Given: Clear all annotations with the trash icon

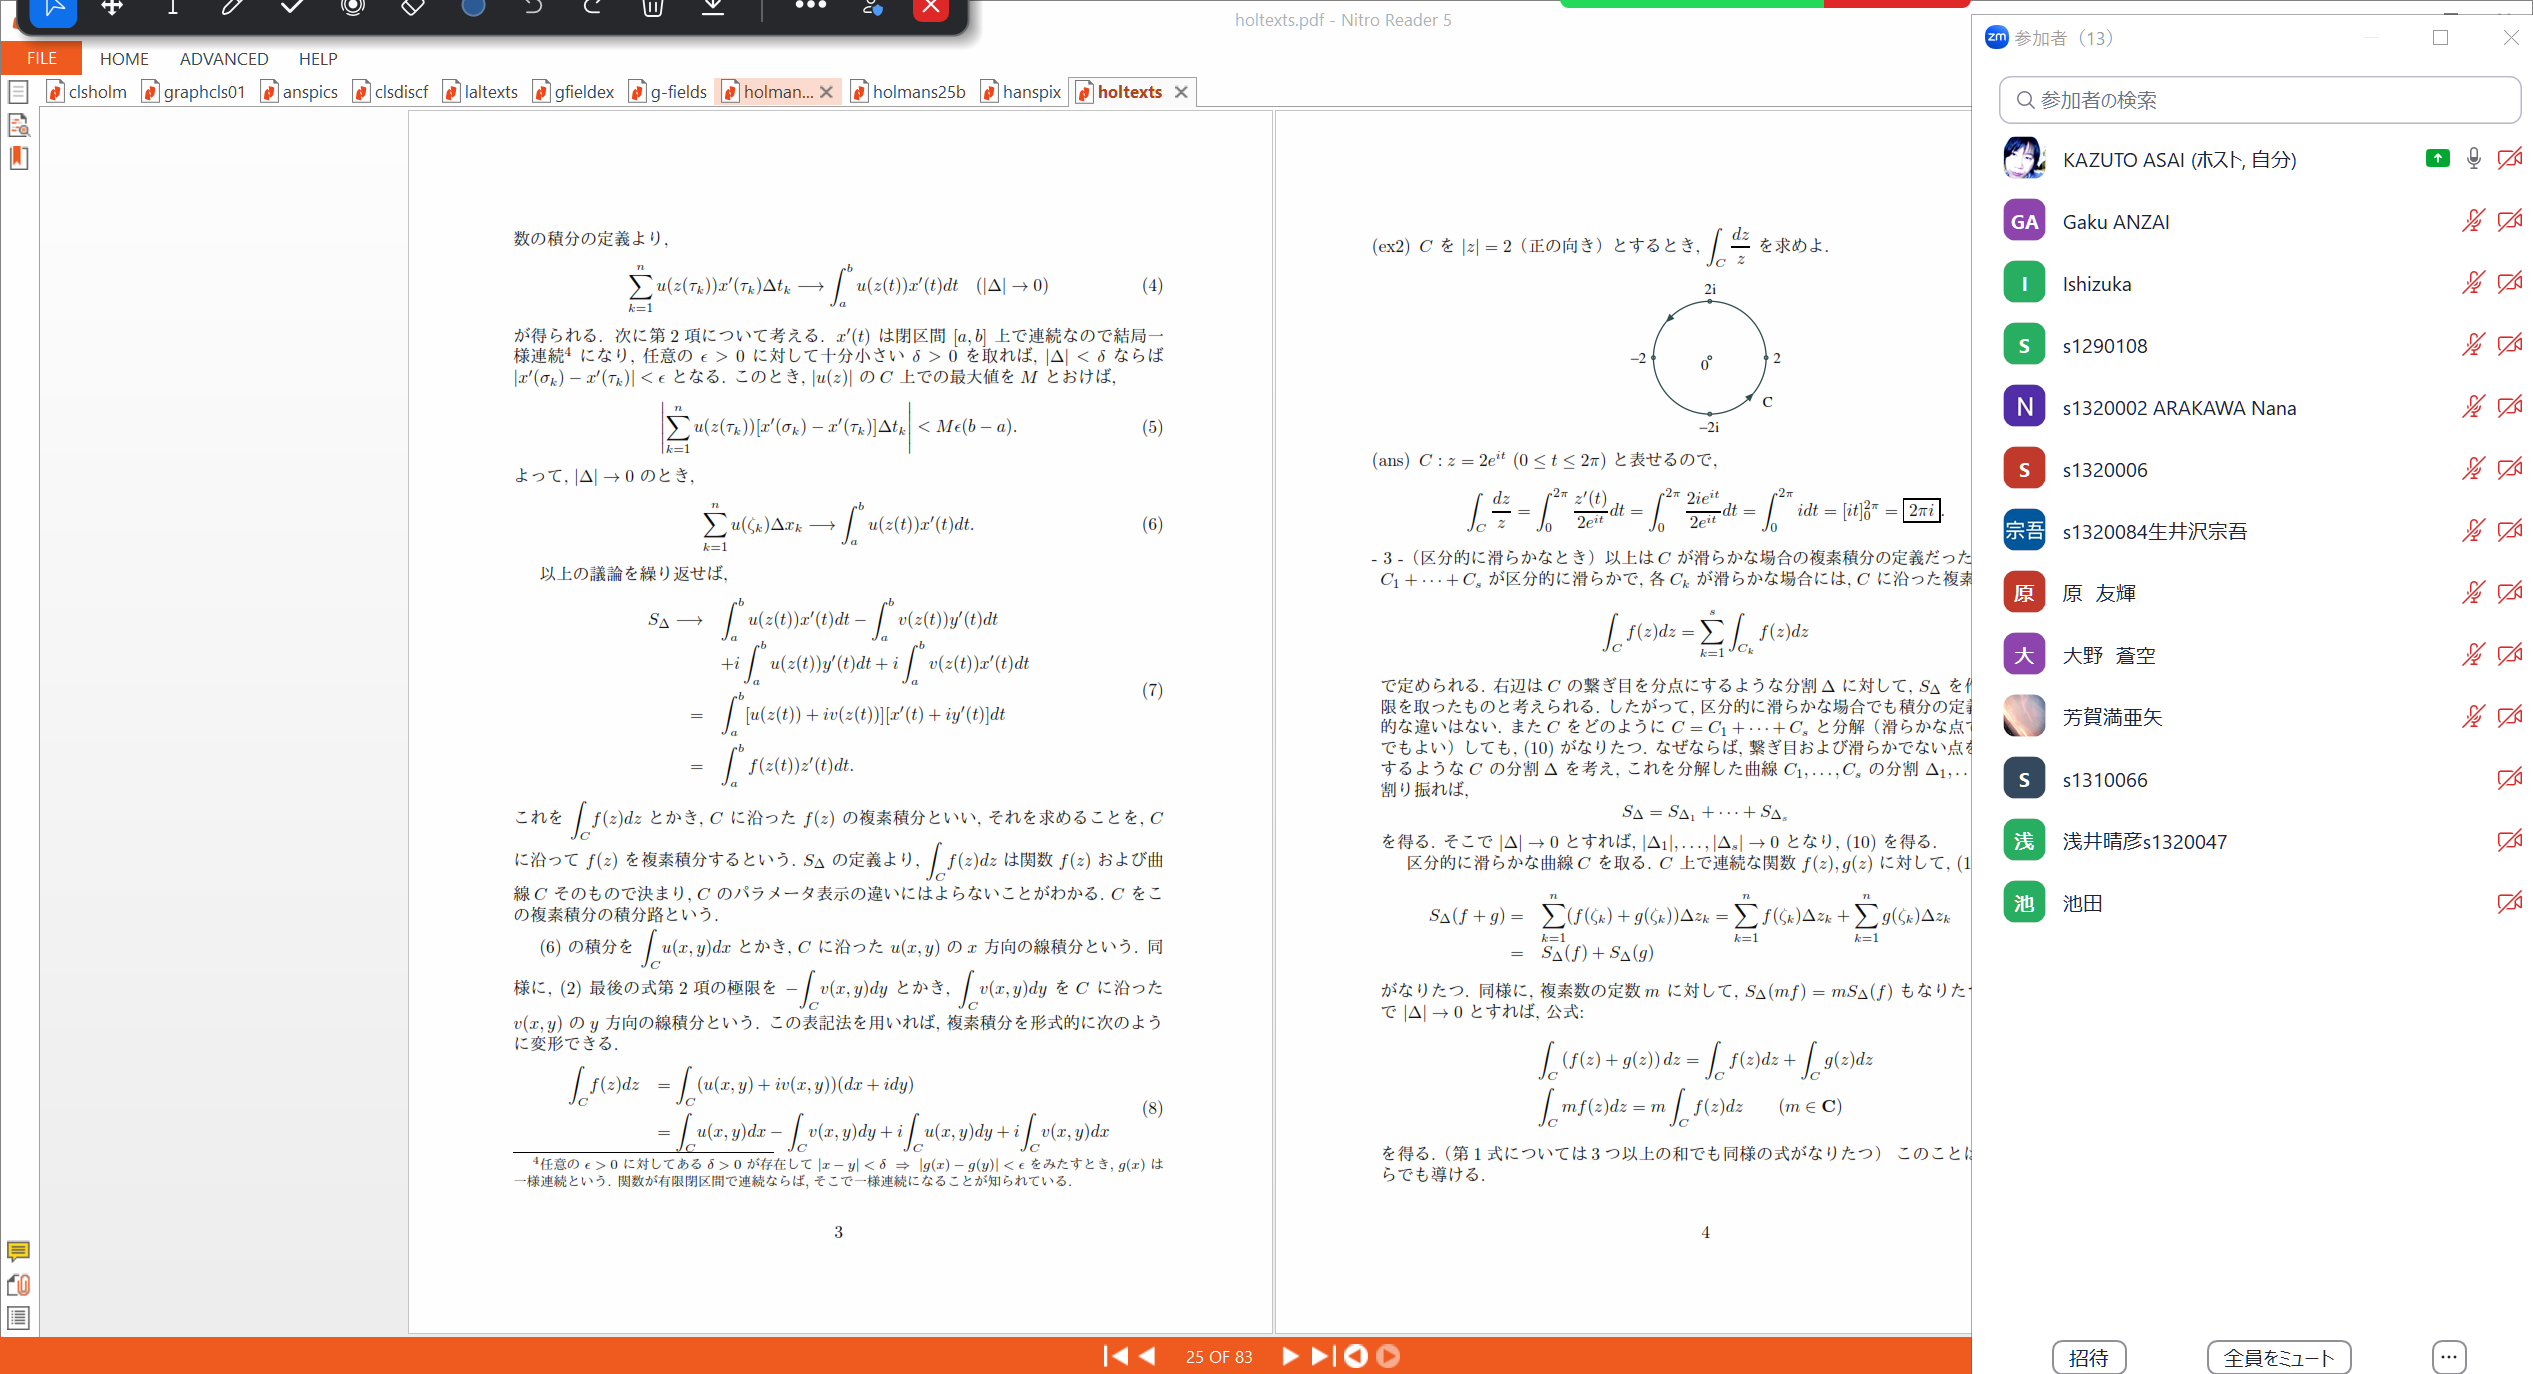Looking at the screenshot, I should 653,8.
